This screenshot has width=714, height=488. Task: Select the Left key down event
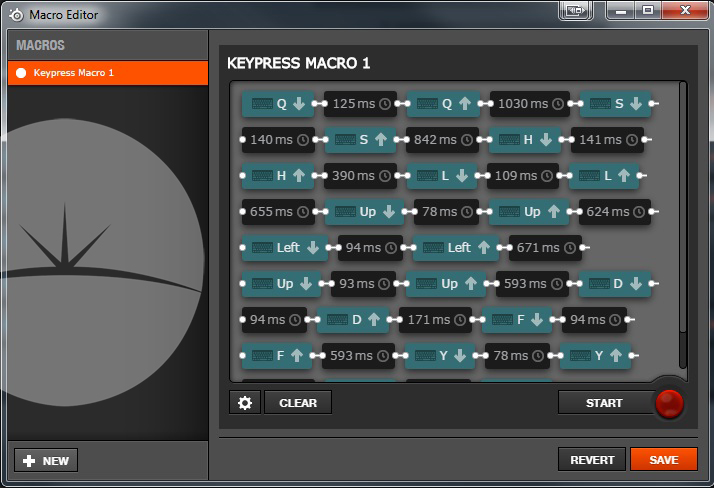(285, 248)
